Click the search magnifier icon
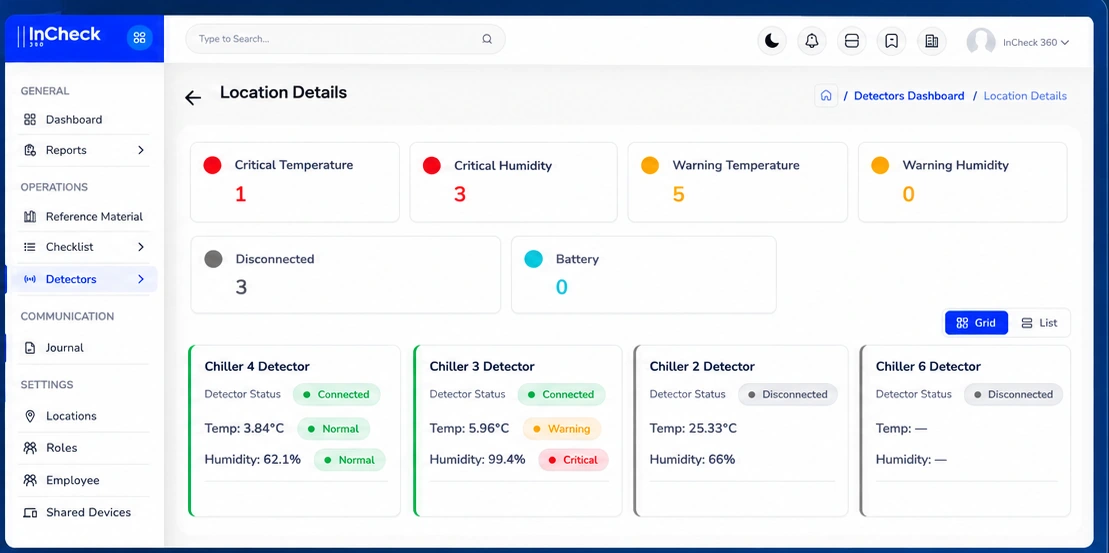 pyautogui.click(x=487, y=39)
